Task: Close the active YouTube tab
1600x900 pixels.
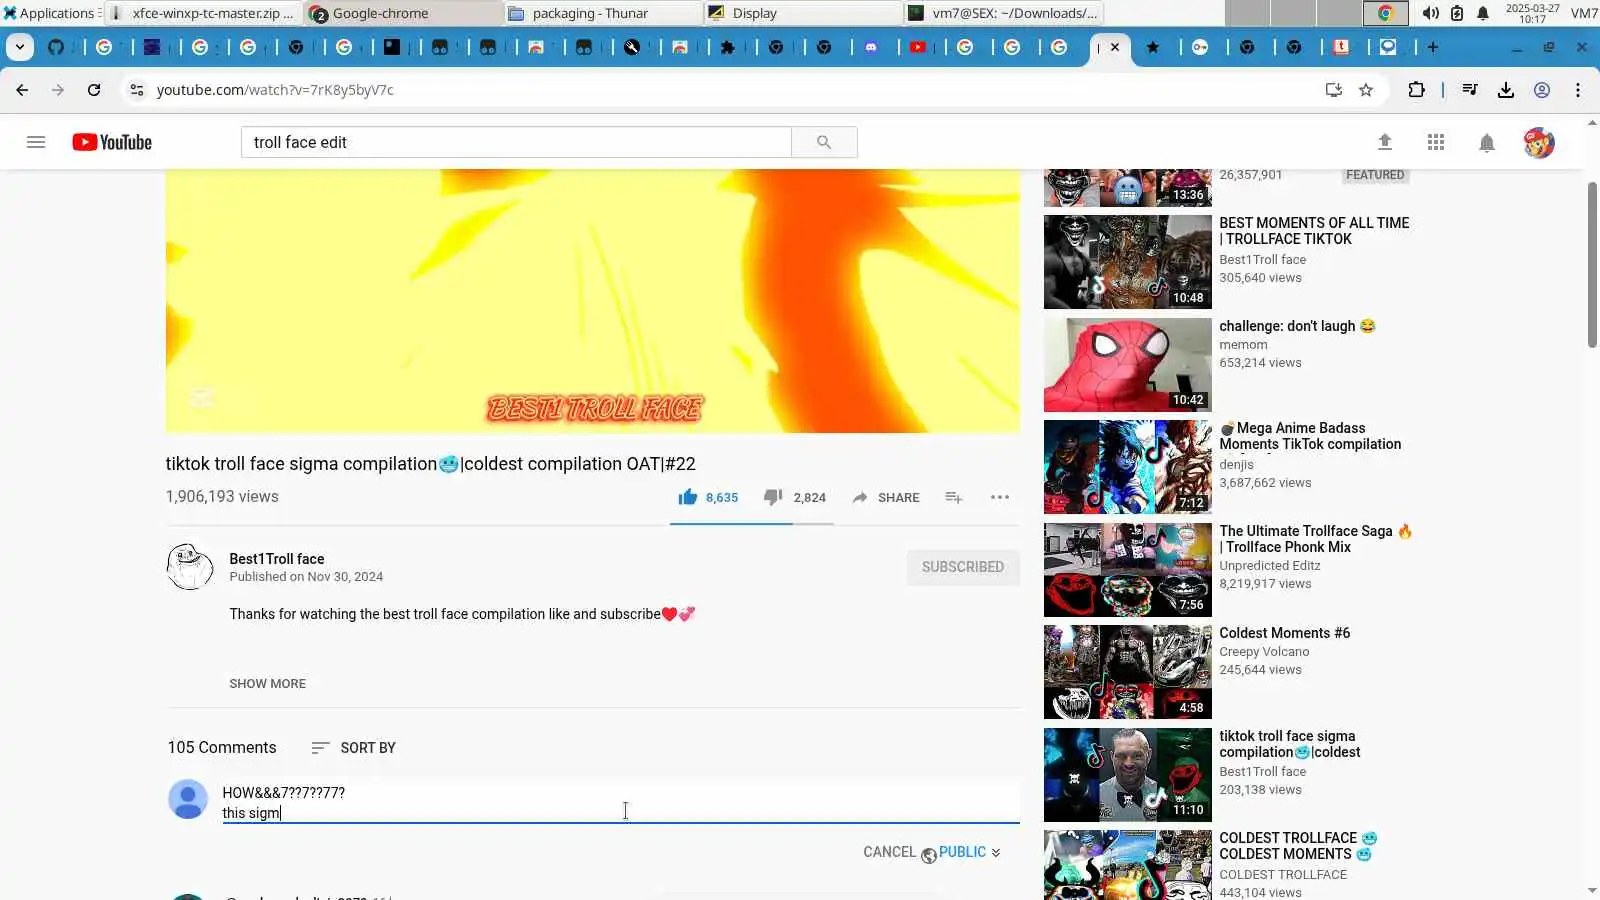Action: [x=1115, y=47]
